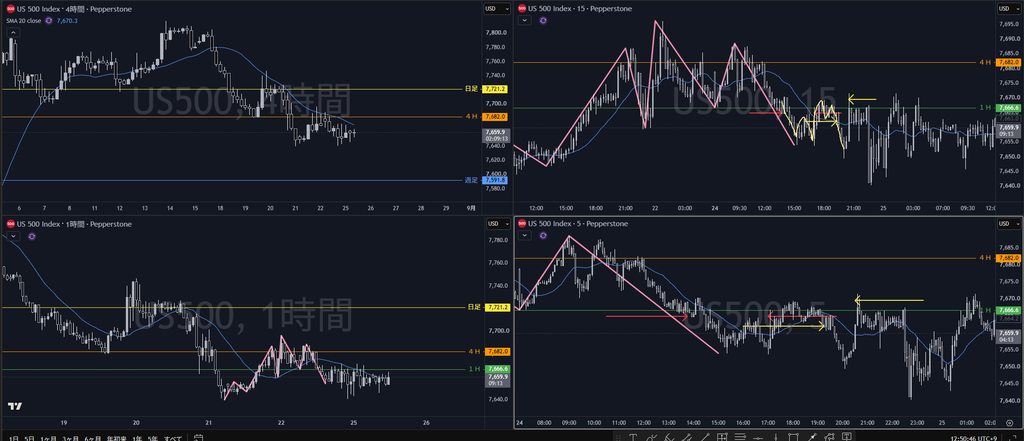This screenshot has width=1024, height=441.
Task: Select the 1日 date range tab
Action: [x=13, y=438]
